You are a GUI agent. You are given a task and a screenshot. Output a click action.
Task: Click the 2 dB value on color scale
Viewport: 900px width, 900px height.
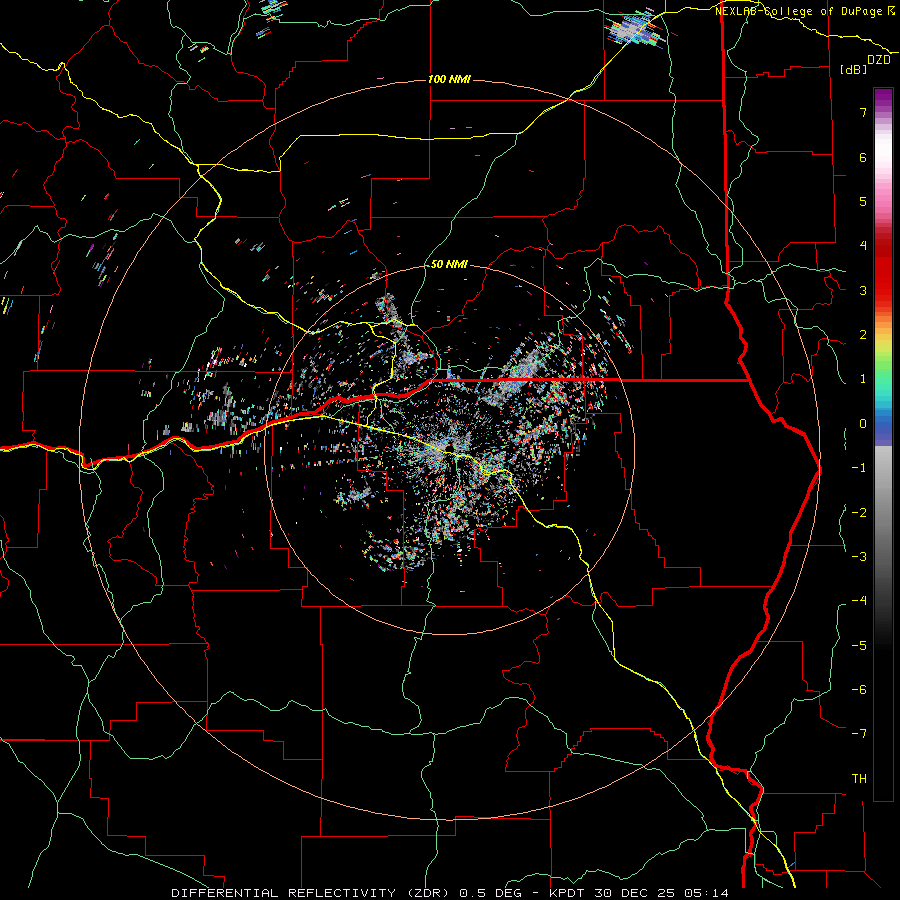(863, 335)
